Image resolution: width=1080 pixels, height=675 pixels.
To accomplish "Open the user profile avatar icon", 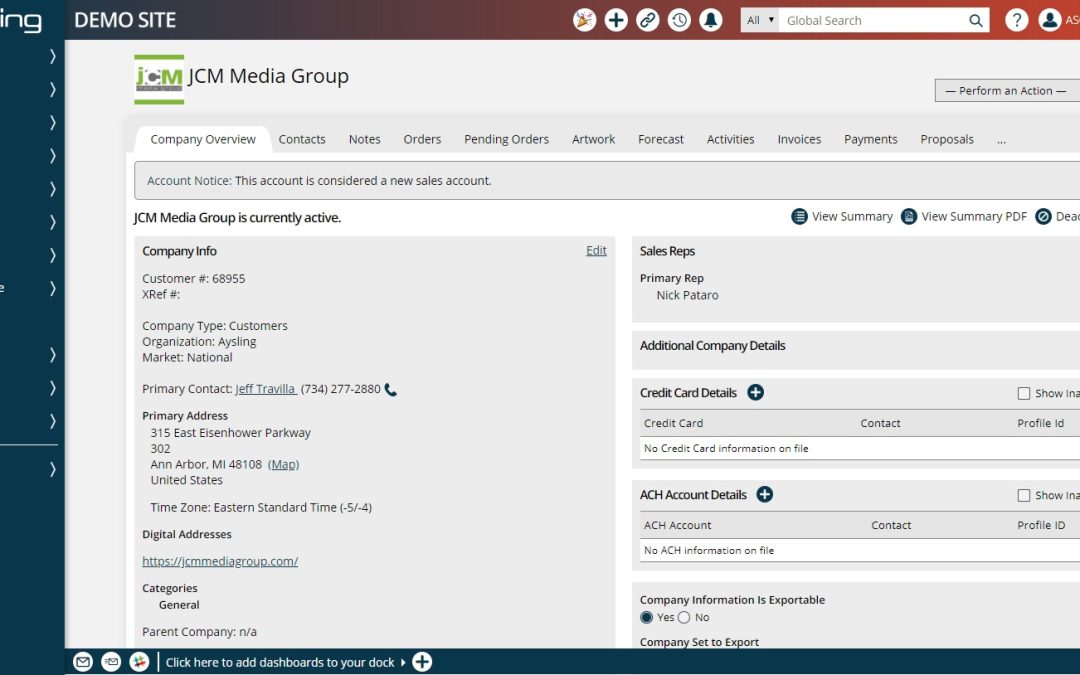I will pos(1050,20).
